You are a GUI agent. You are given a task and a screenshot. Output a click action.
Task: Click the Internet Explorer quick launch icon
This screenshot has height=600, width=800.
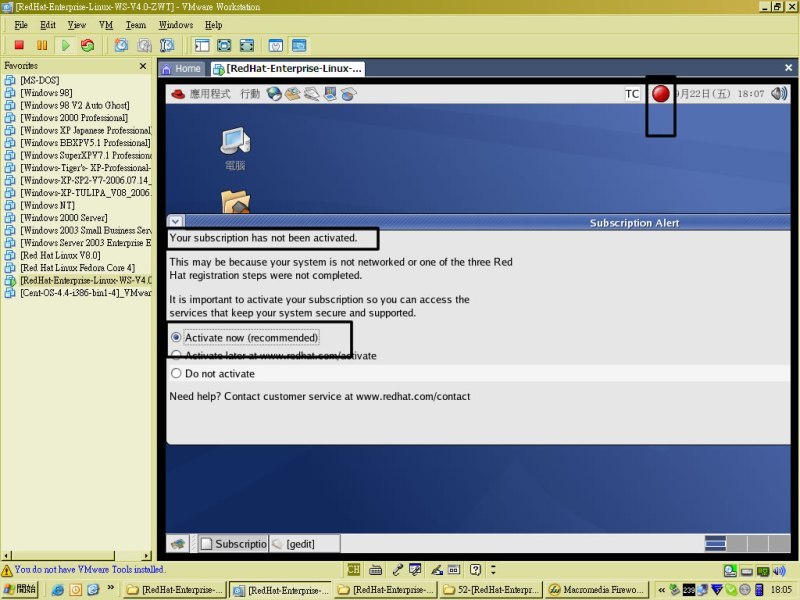coord(58,590)
